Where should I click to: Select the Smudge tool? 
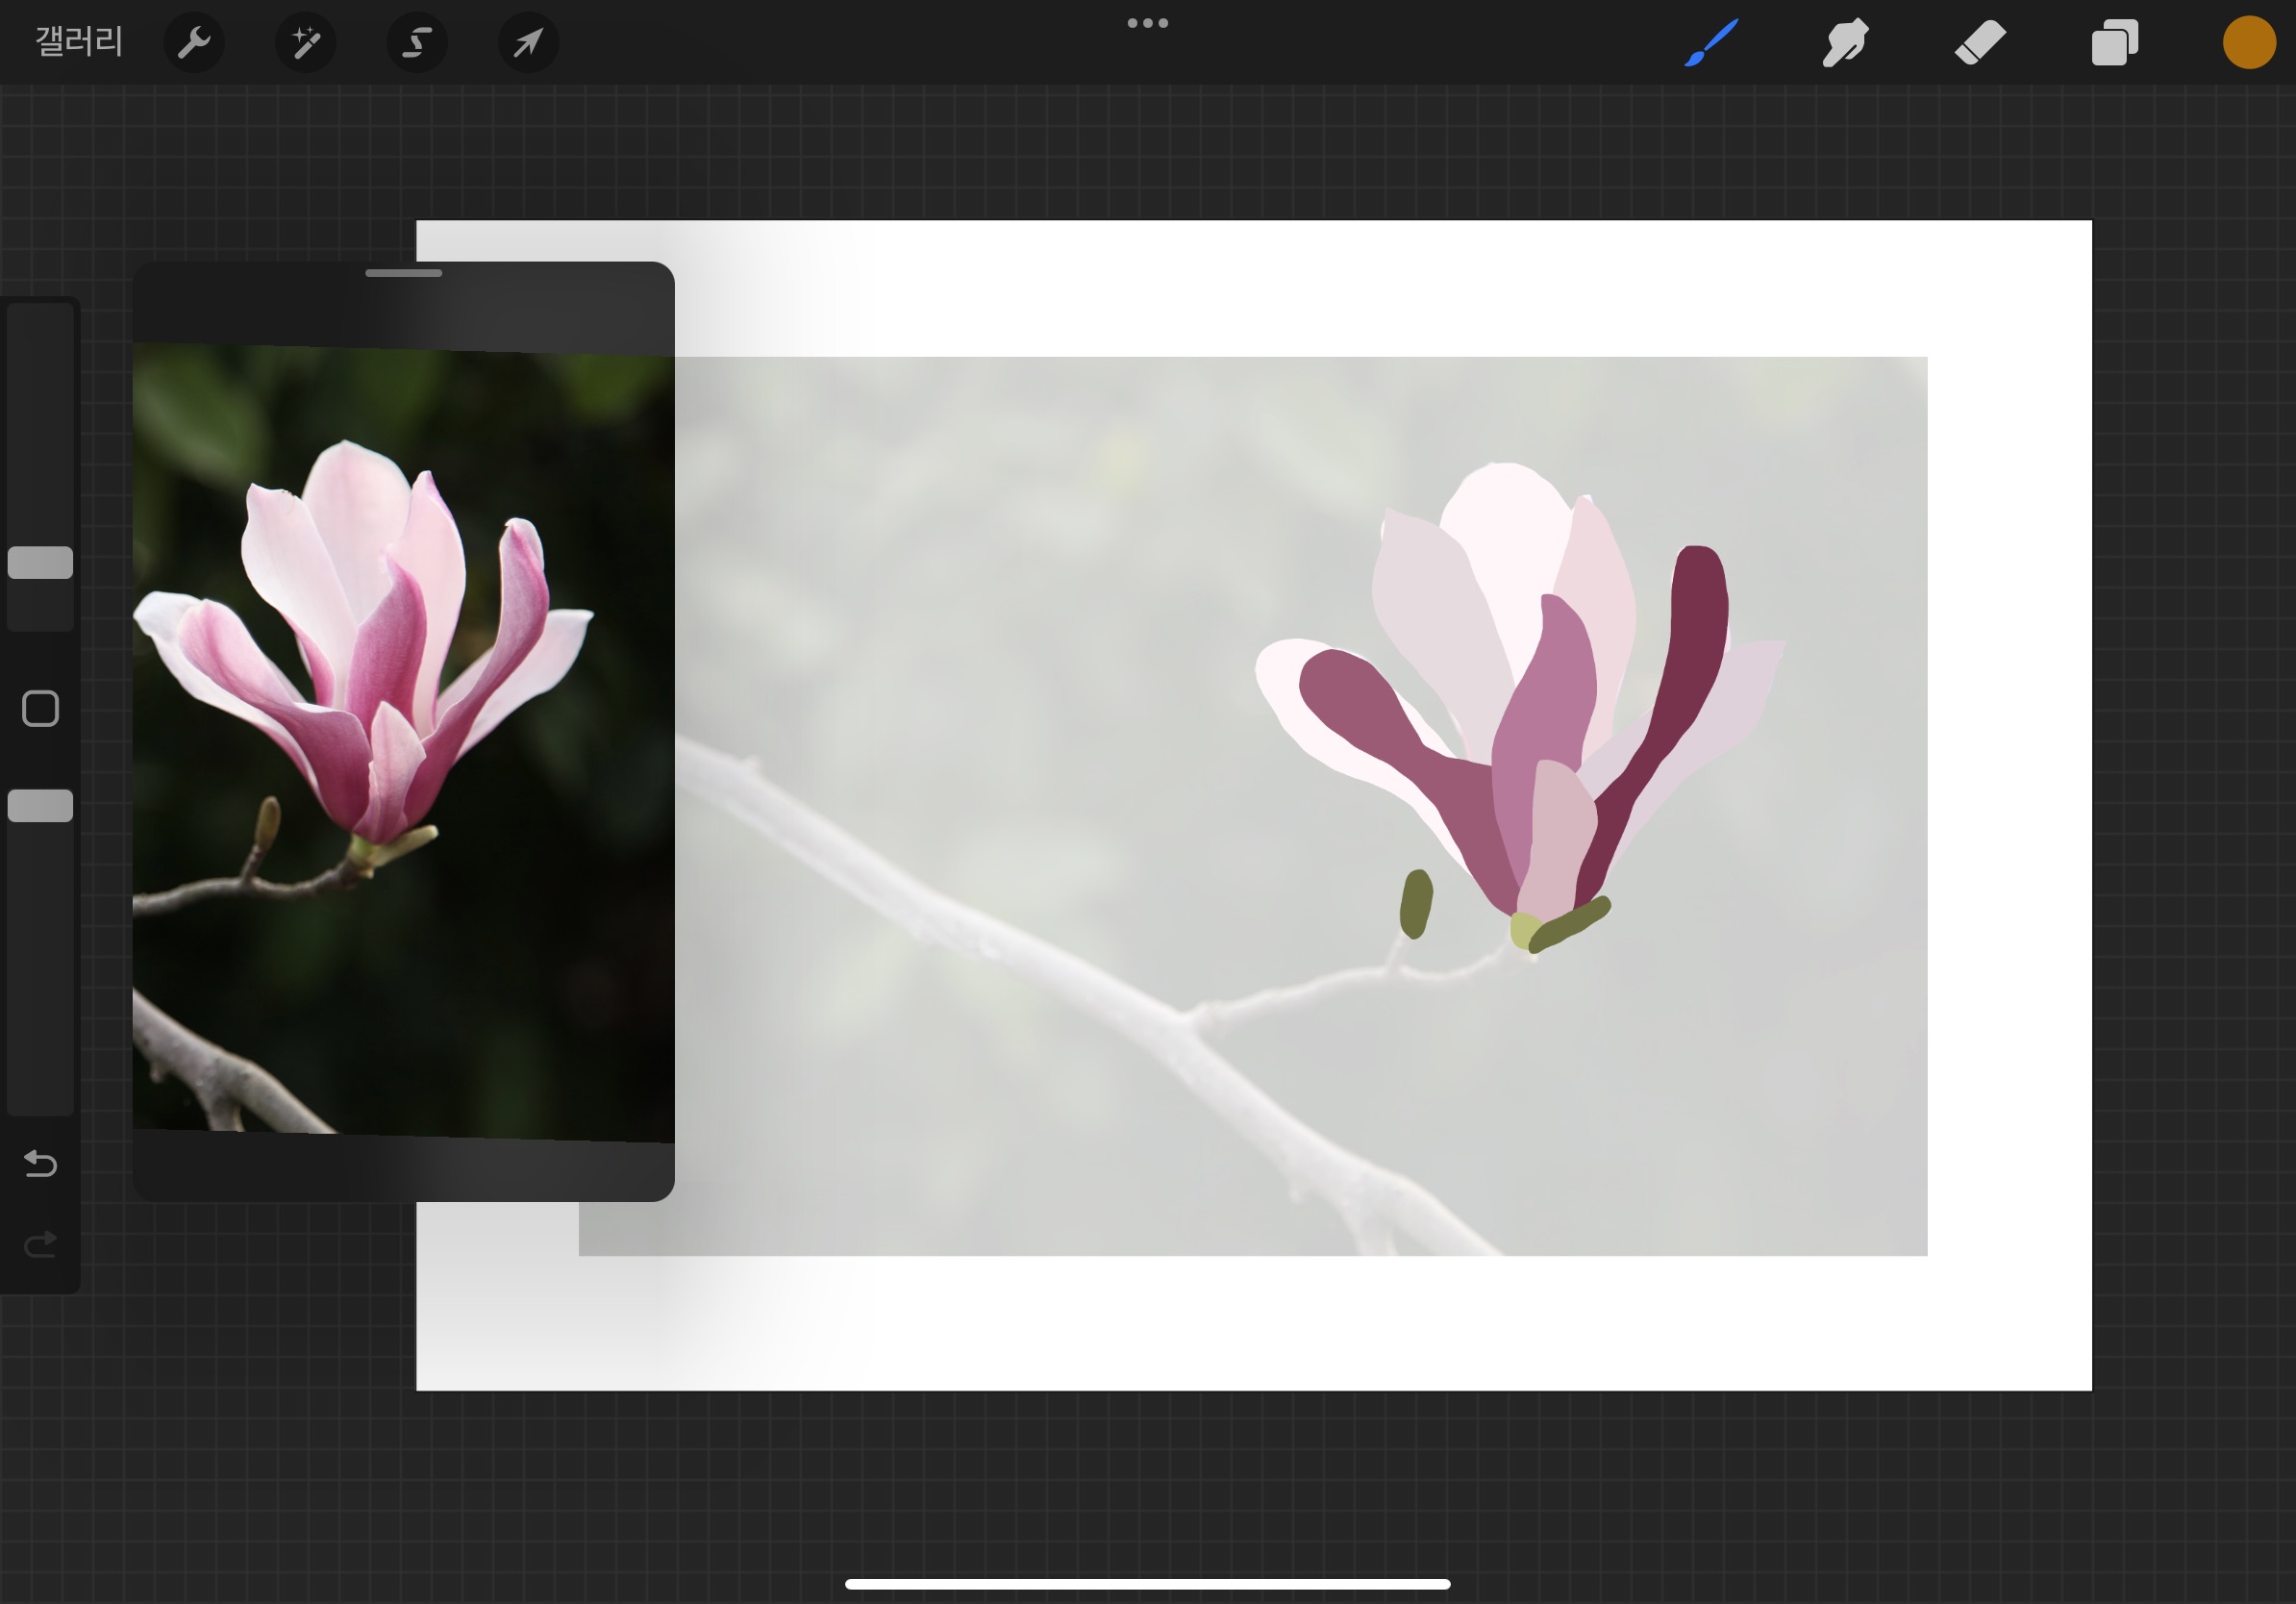(1845, 43)
